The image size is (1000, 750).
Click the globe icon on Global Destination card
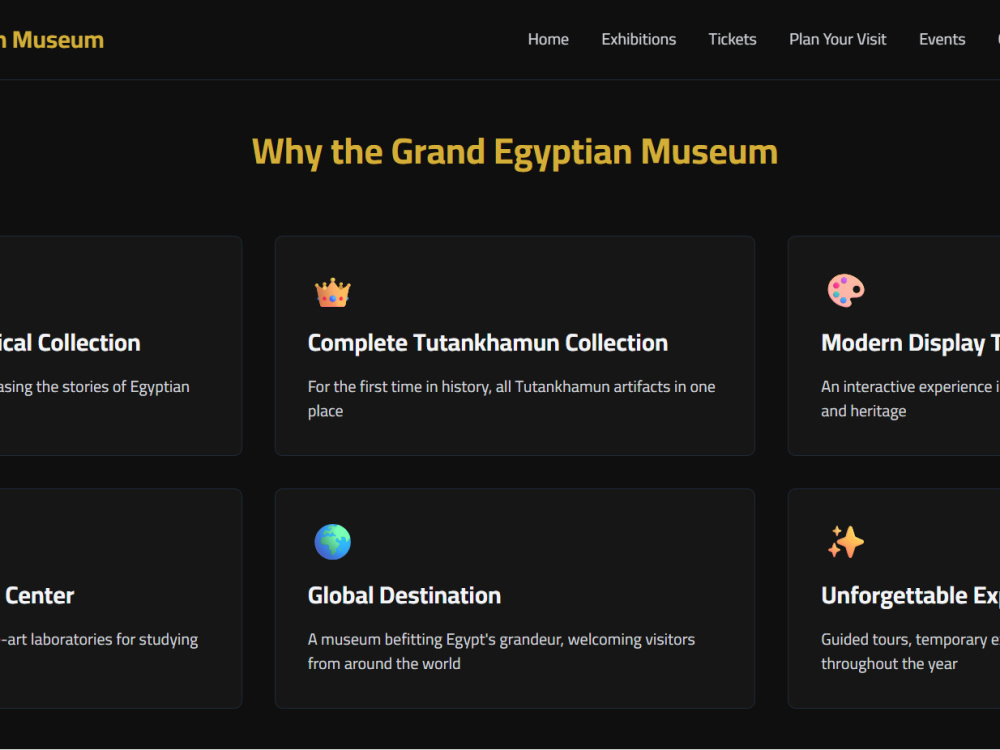tap(332, 542)
